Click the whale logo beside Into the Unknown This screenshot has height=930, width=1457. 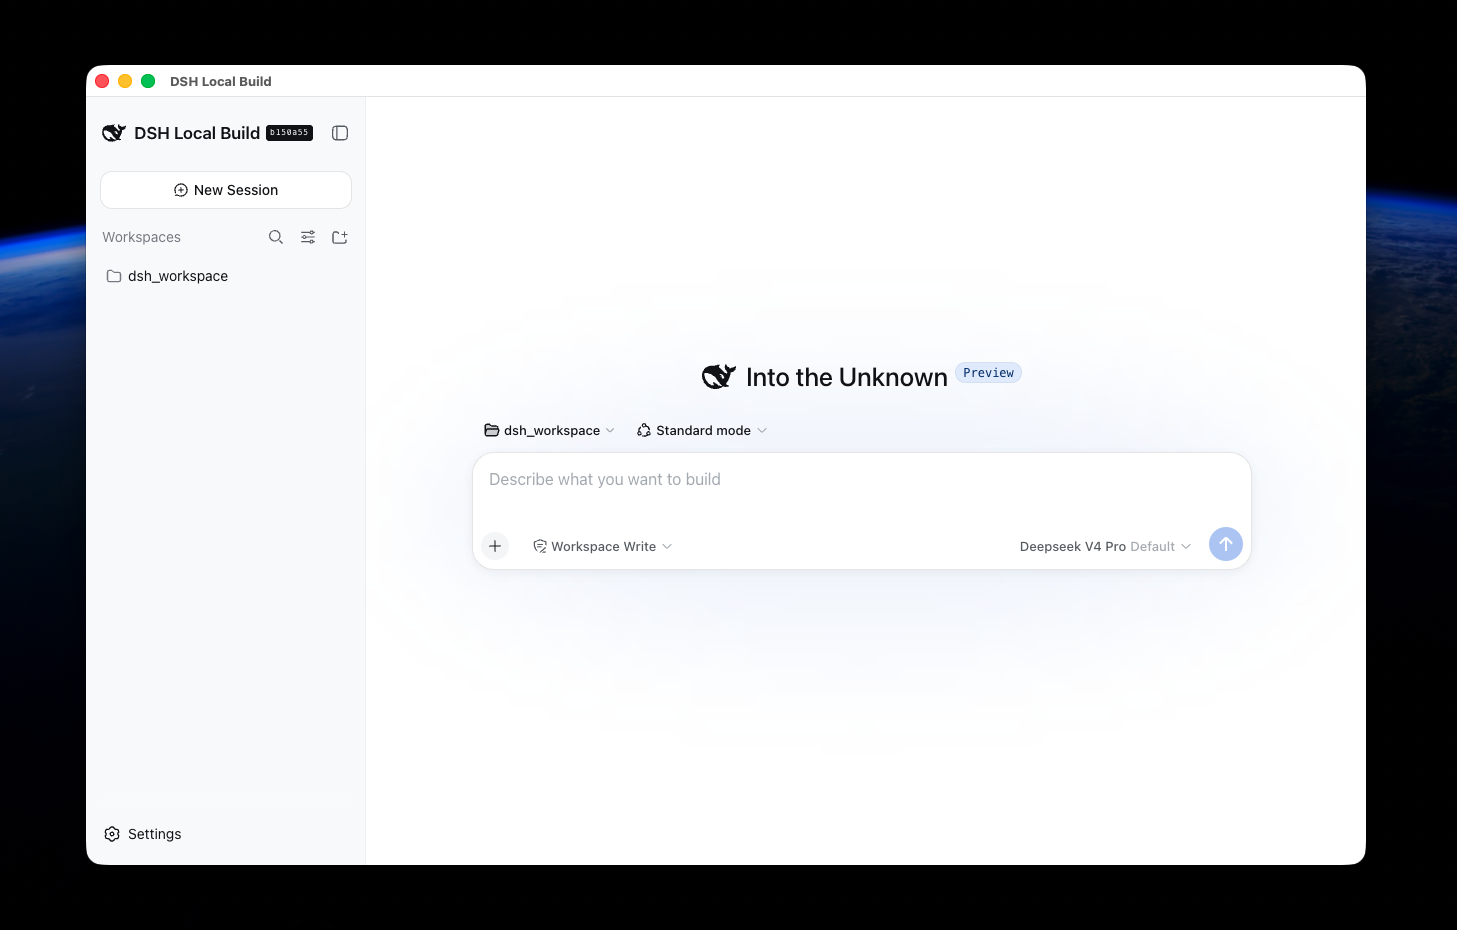719,377
